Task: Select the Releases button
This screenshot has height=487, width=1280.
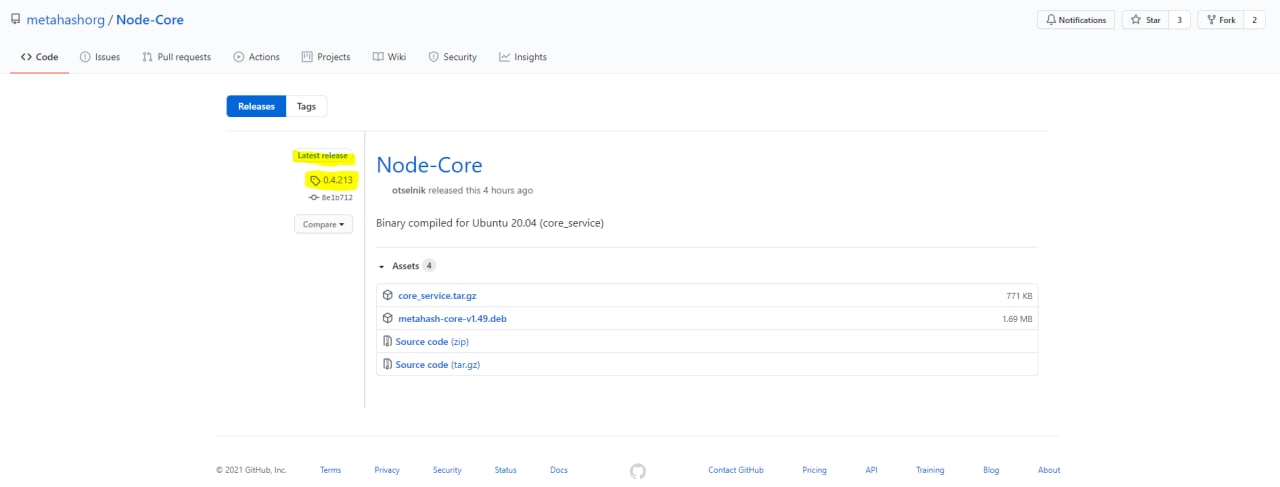Action: tap(256, 106)
